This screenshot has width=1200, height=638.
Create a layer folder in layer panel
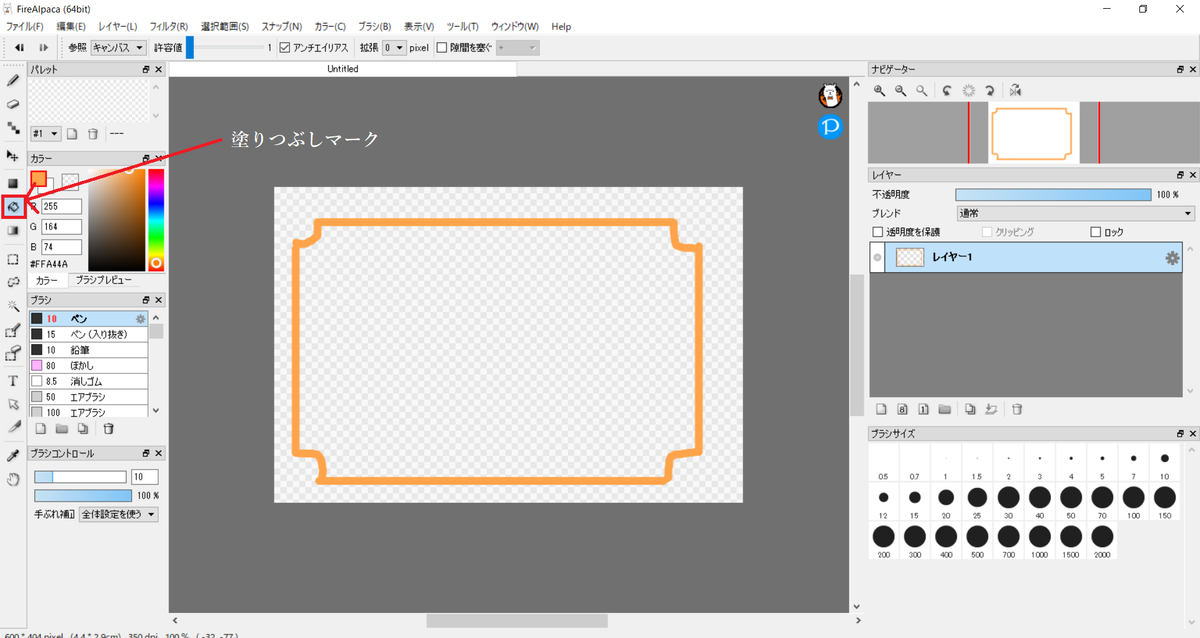coord(944,409)
